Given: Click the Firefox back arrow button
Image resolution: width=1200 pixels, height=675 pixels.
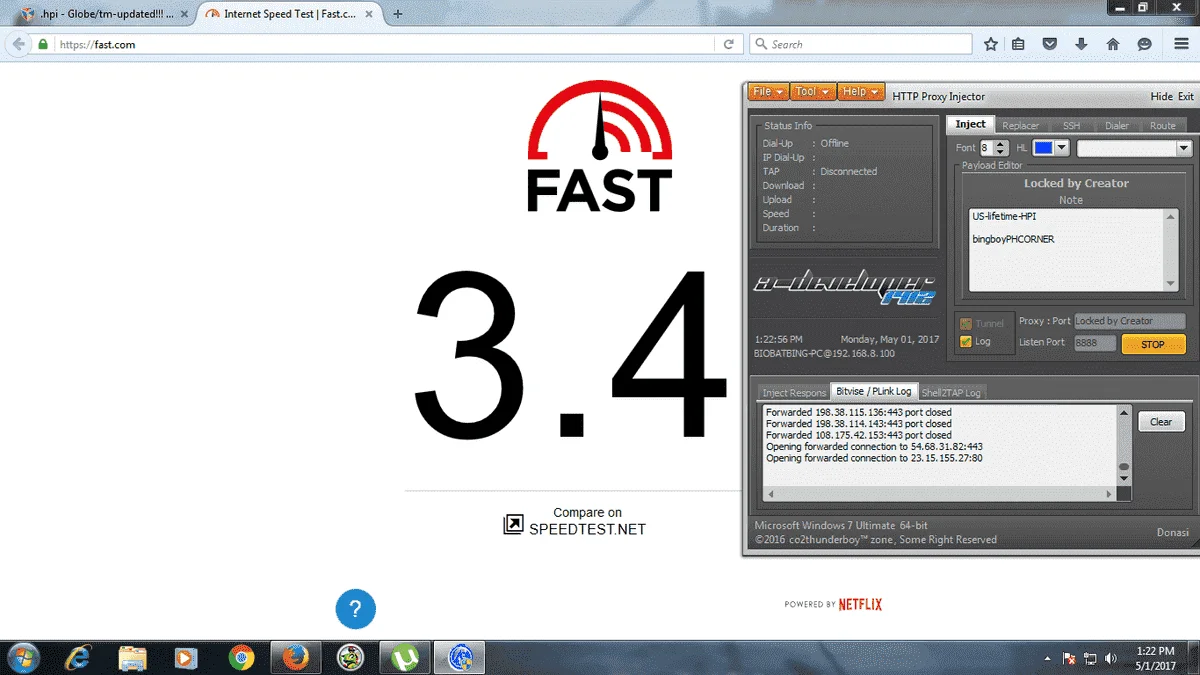Looking at the screenshot, I should pyautogui.click(x=18, y=44).
